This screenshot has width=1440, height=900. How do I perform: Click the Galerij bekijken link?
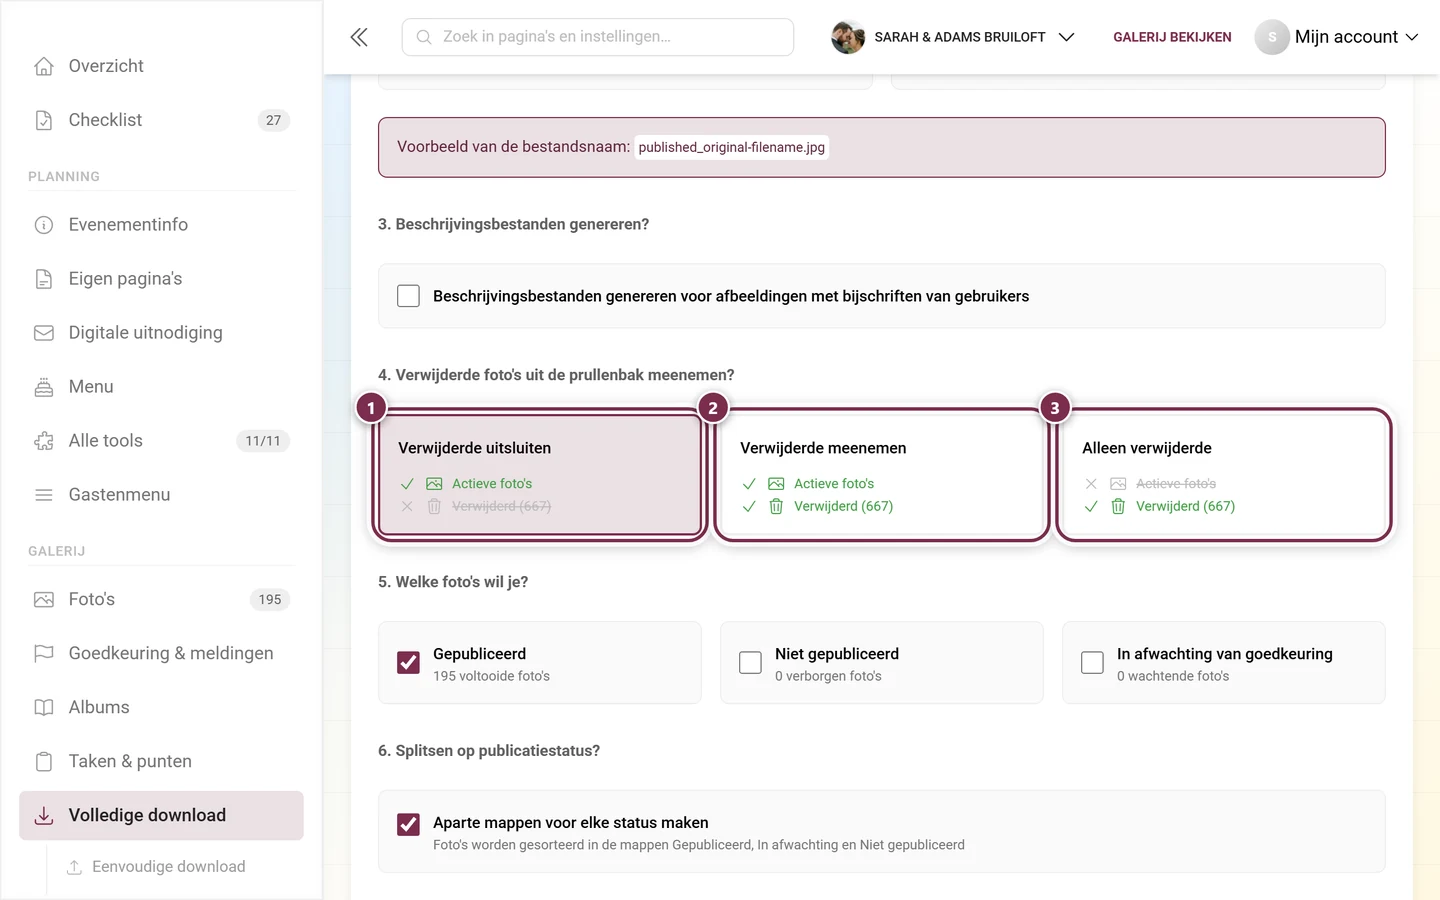1172,37
